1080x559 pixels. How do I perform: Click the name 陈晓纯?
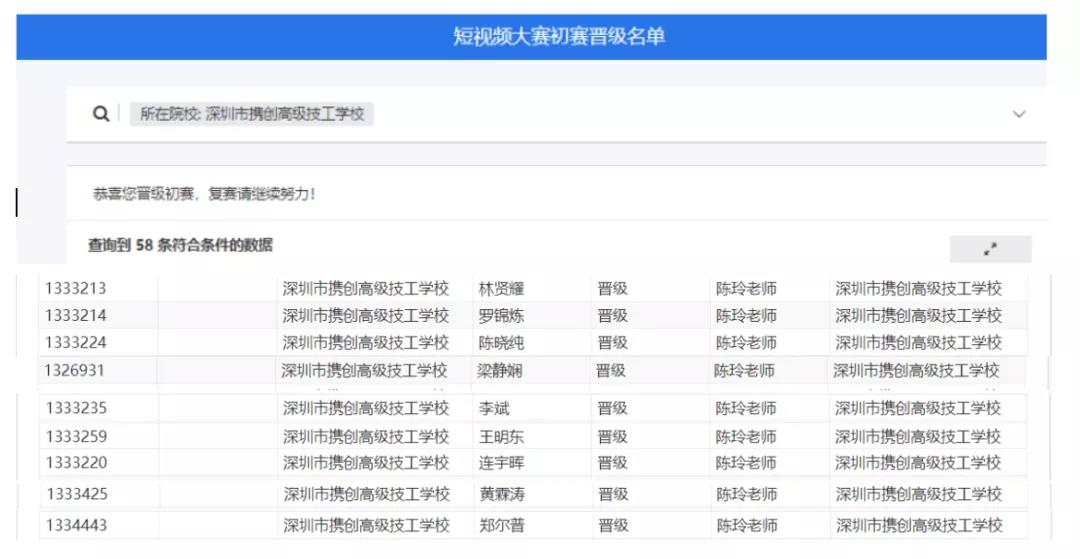[501, 342]
